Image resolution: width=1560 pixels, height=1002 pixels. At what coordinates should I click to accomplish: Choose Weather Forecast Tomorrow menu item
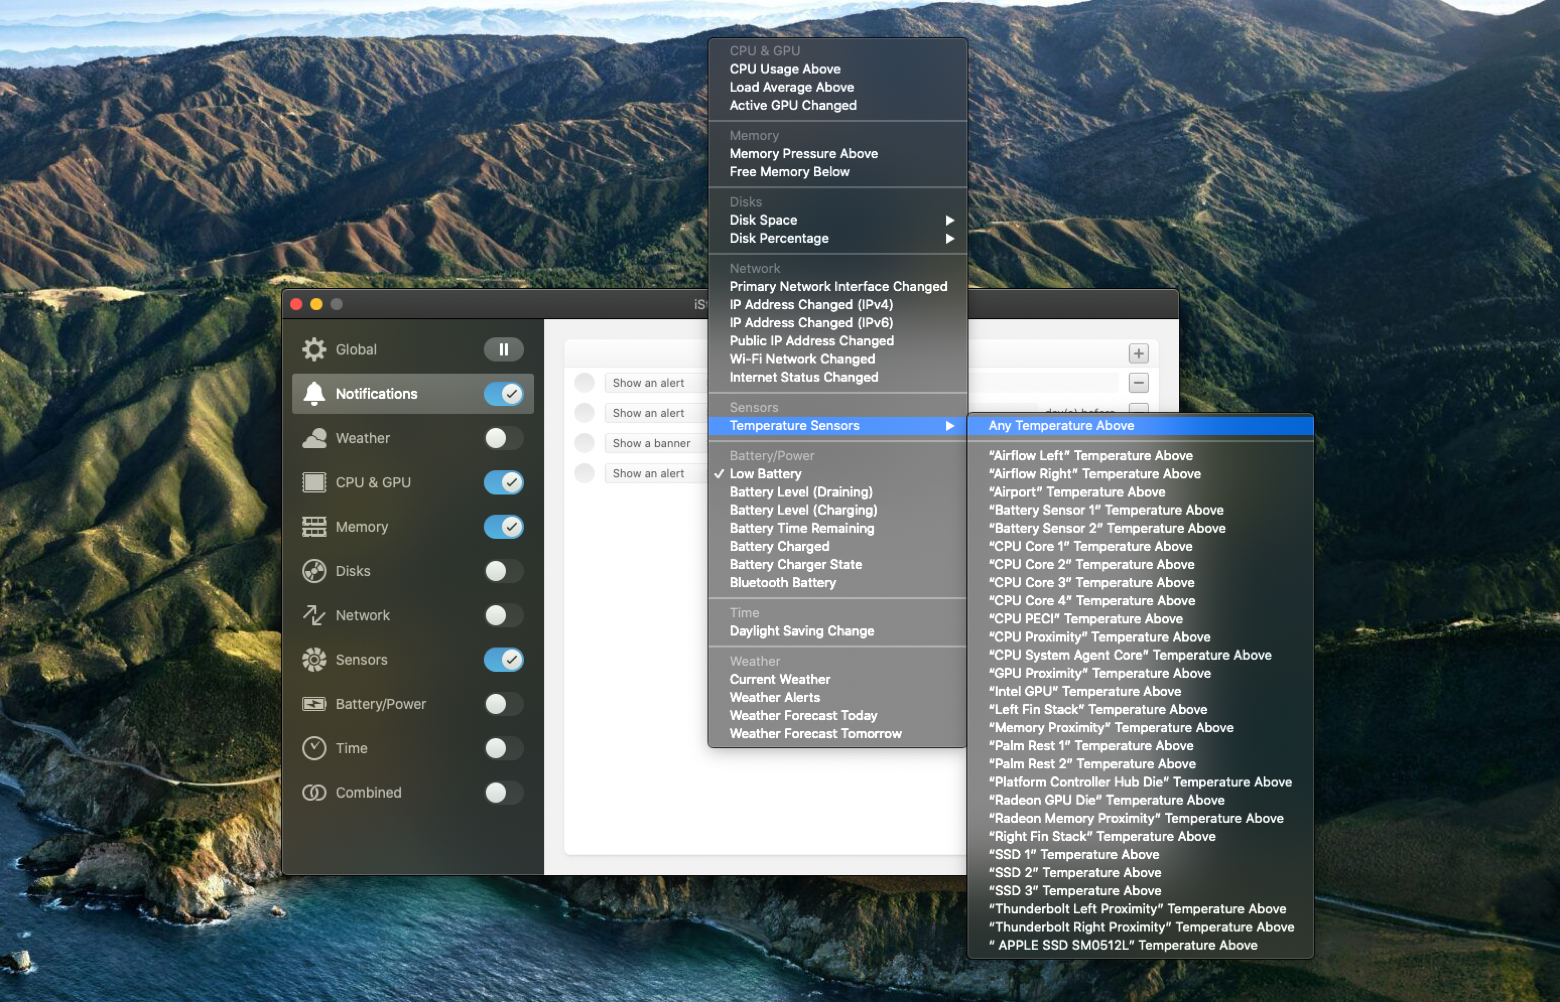coord(815,733)
